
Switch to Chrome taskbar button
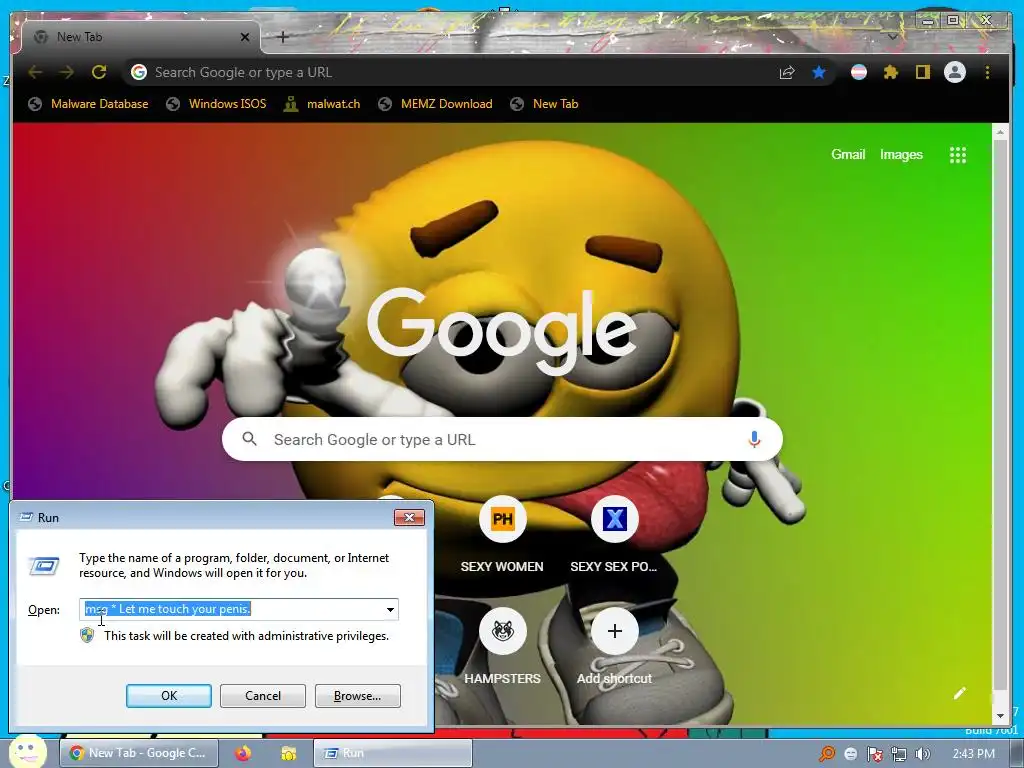[139, 753]
